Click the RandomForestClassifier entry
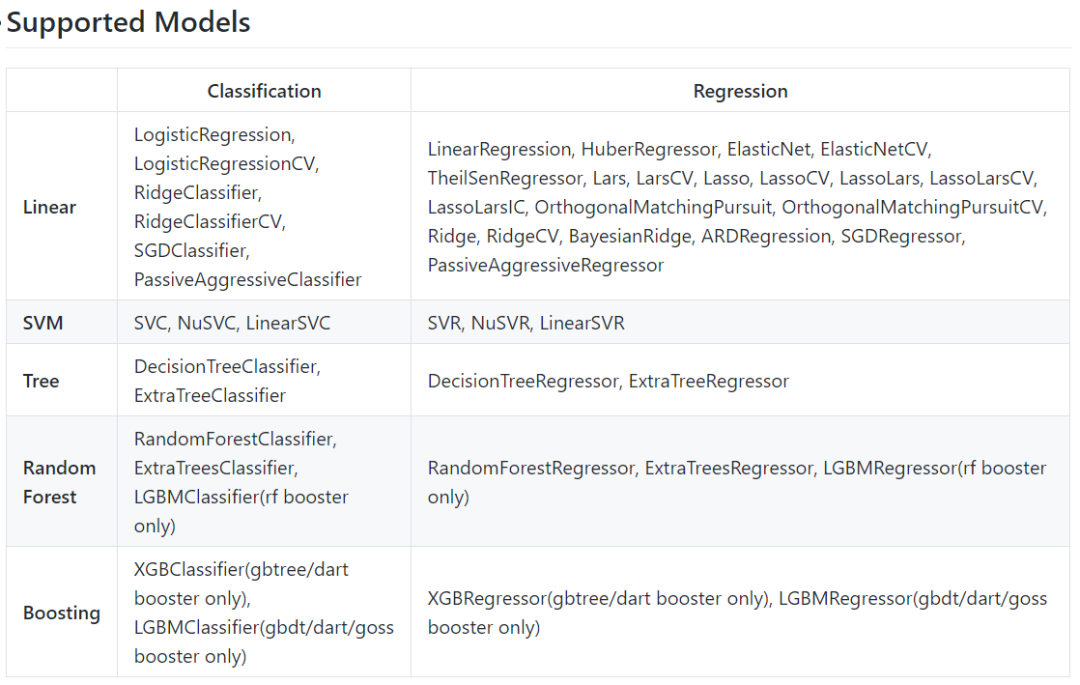The image size is (1080, 685). (235, 439)
